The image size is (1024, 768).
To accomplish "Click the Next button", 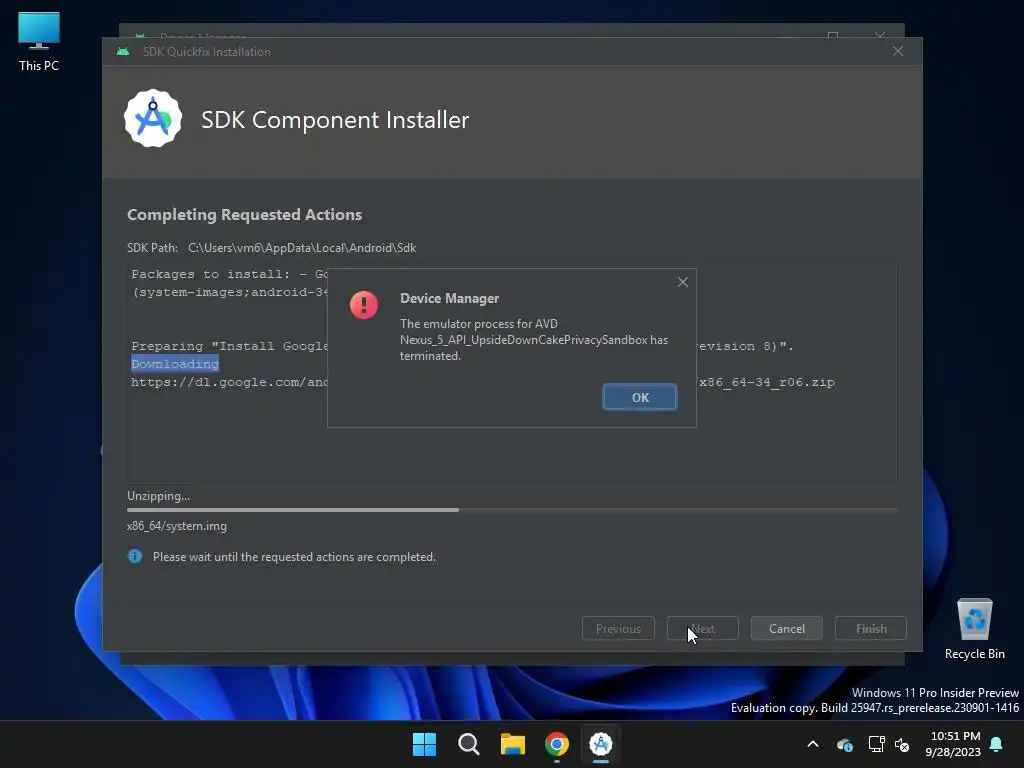I will point(703,628).
